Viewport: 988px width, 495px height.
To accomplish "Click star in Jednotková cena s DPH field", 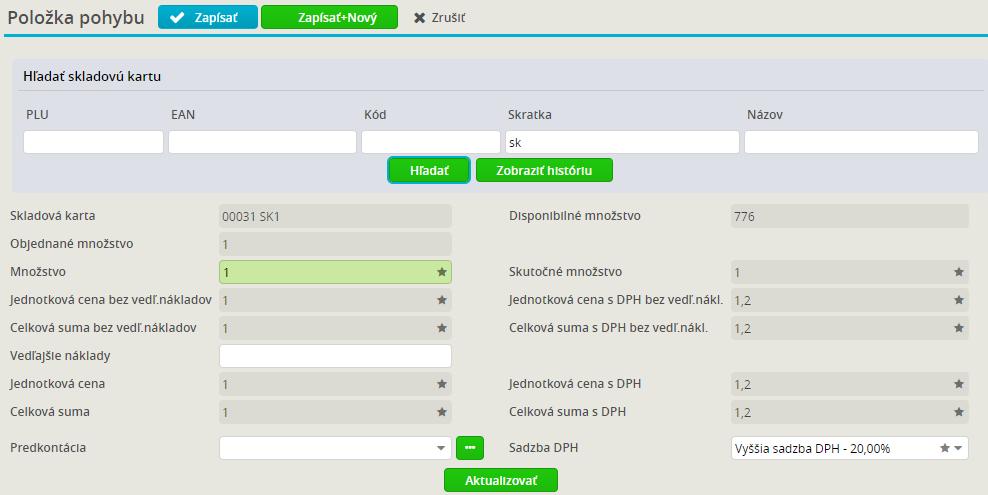I will (959, 384).
